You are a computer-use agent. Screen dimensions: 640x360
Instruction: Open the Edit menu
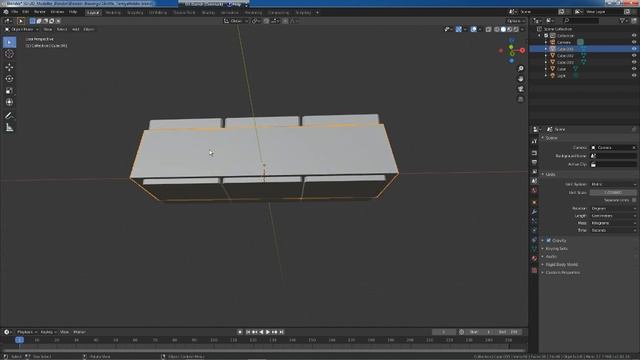coord(26,12)
